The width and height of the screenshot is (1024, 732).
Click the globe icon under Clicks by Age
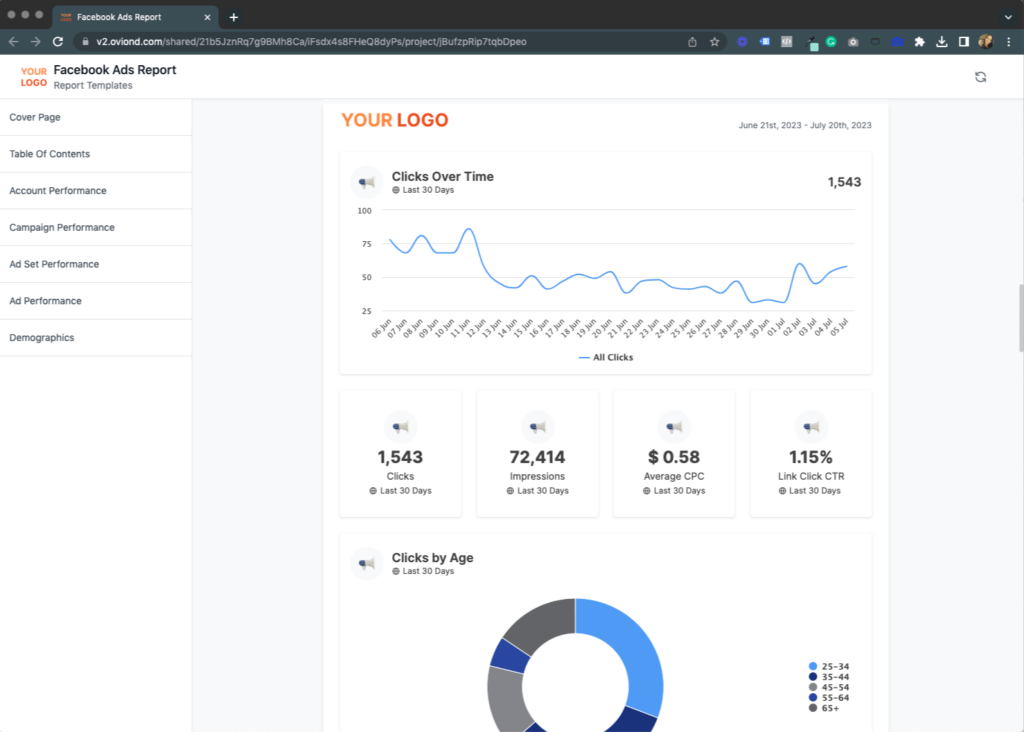click(x=396, y=571)
